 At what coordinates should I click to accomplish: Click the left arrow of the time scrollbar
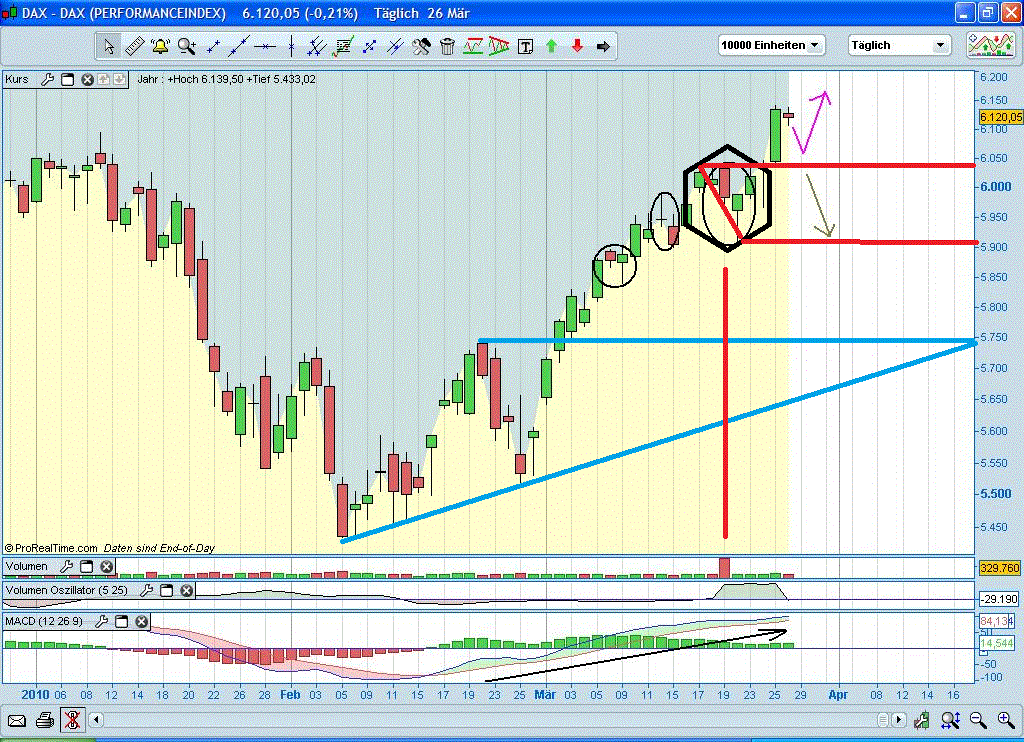[x=96, y=720]
